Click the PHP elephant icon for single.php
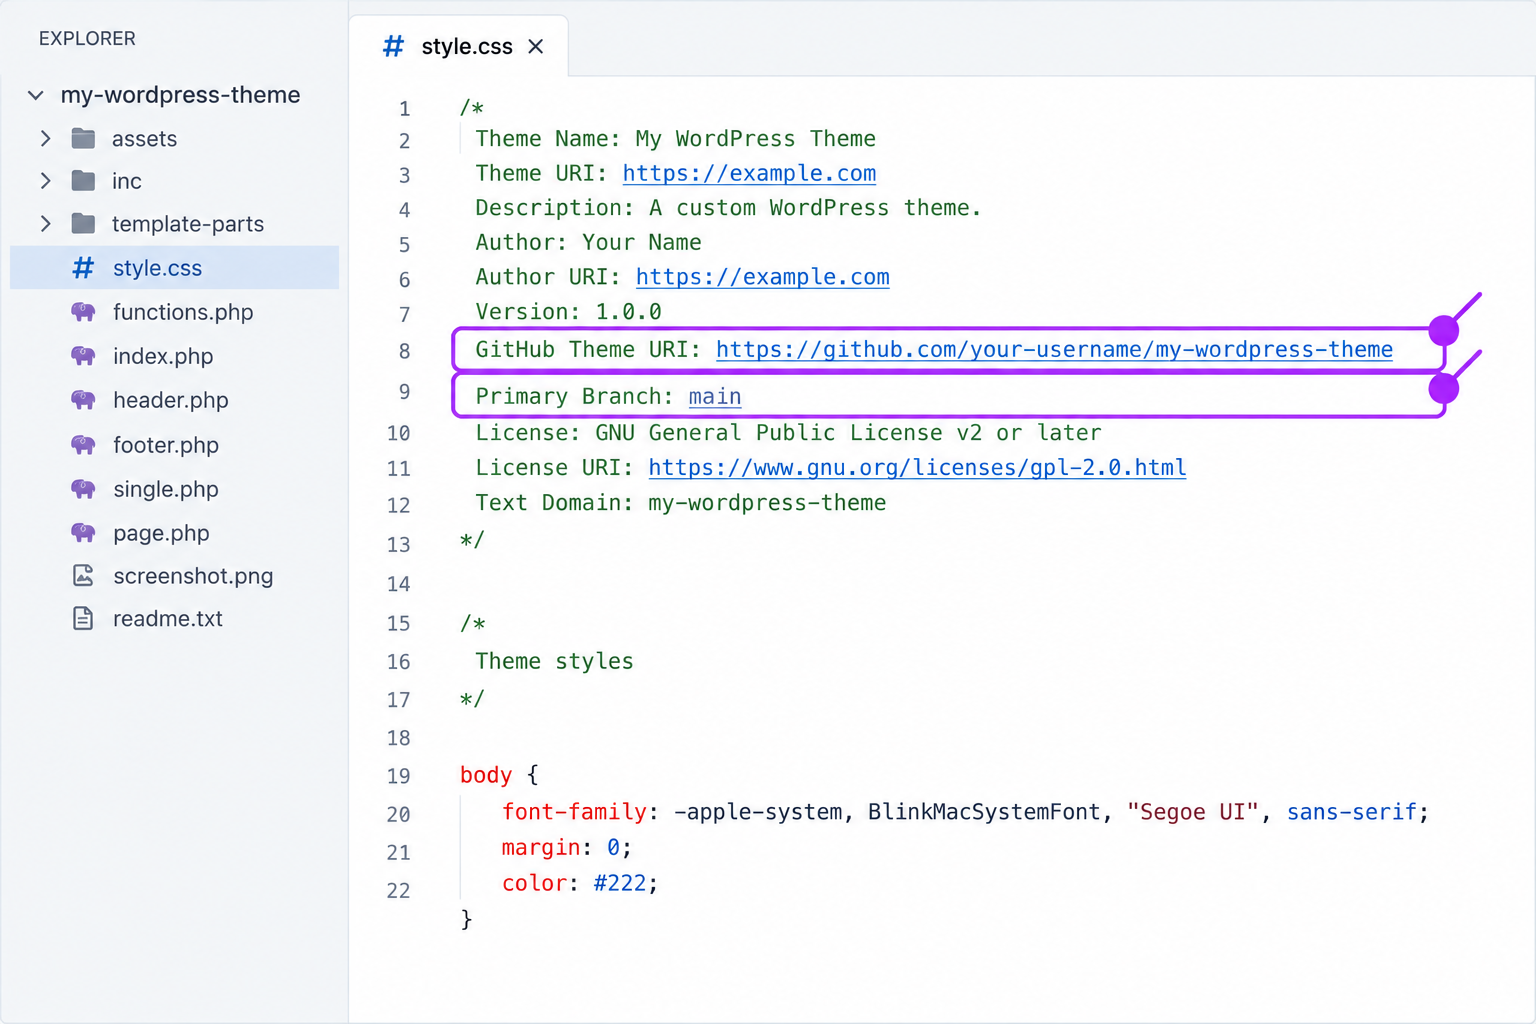This screenshot has width=1536, height=1024. [84, 489]
